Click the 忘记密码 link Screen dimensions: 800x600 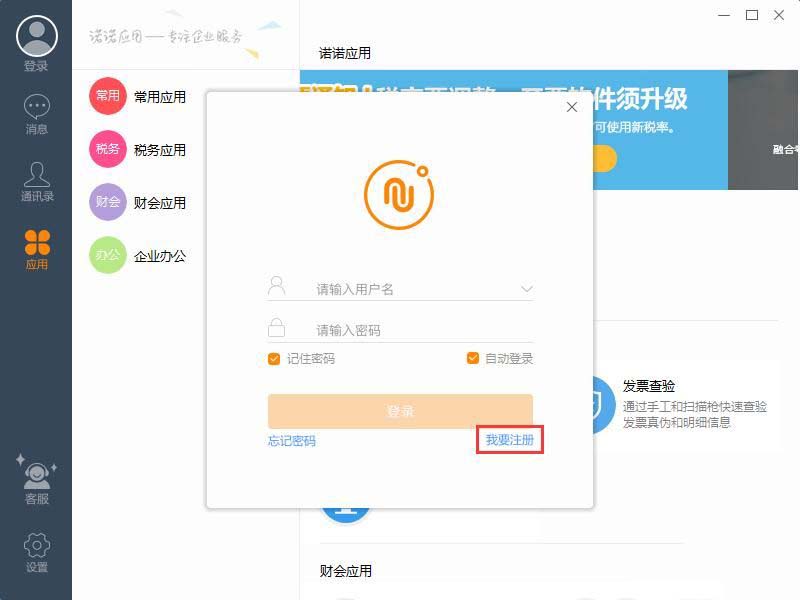click(292, 441)
